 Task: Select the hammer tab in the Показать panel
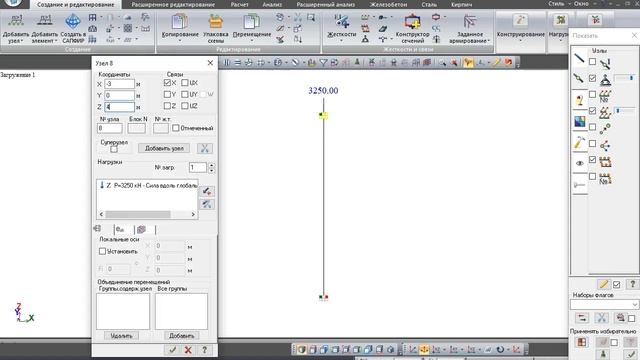tap(579, 142)
